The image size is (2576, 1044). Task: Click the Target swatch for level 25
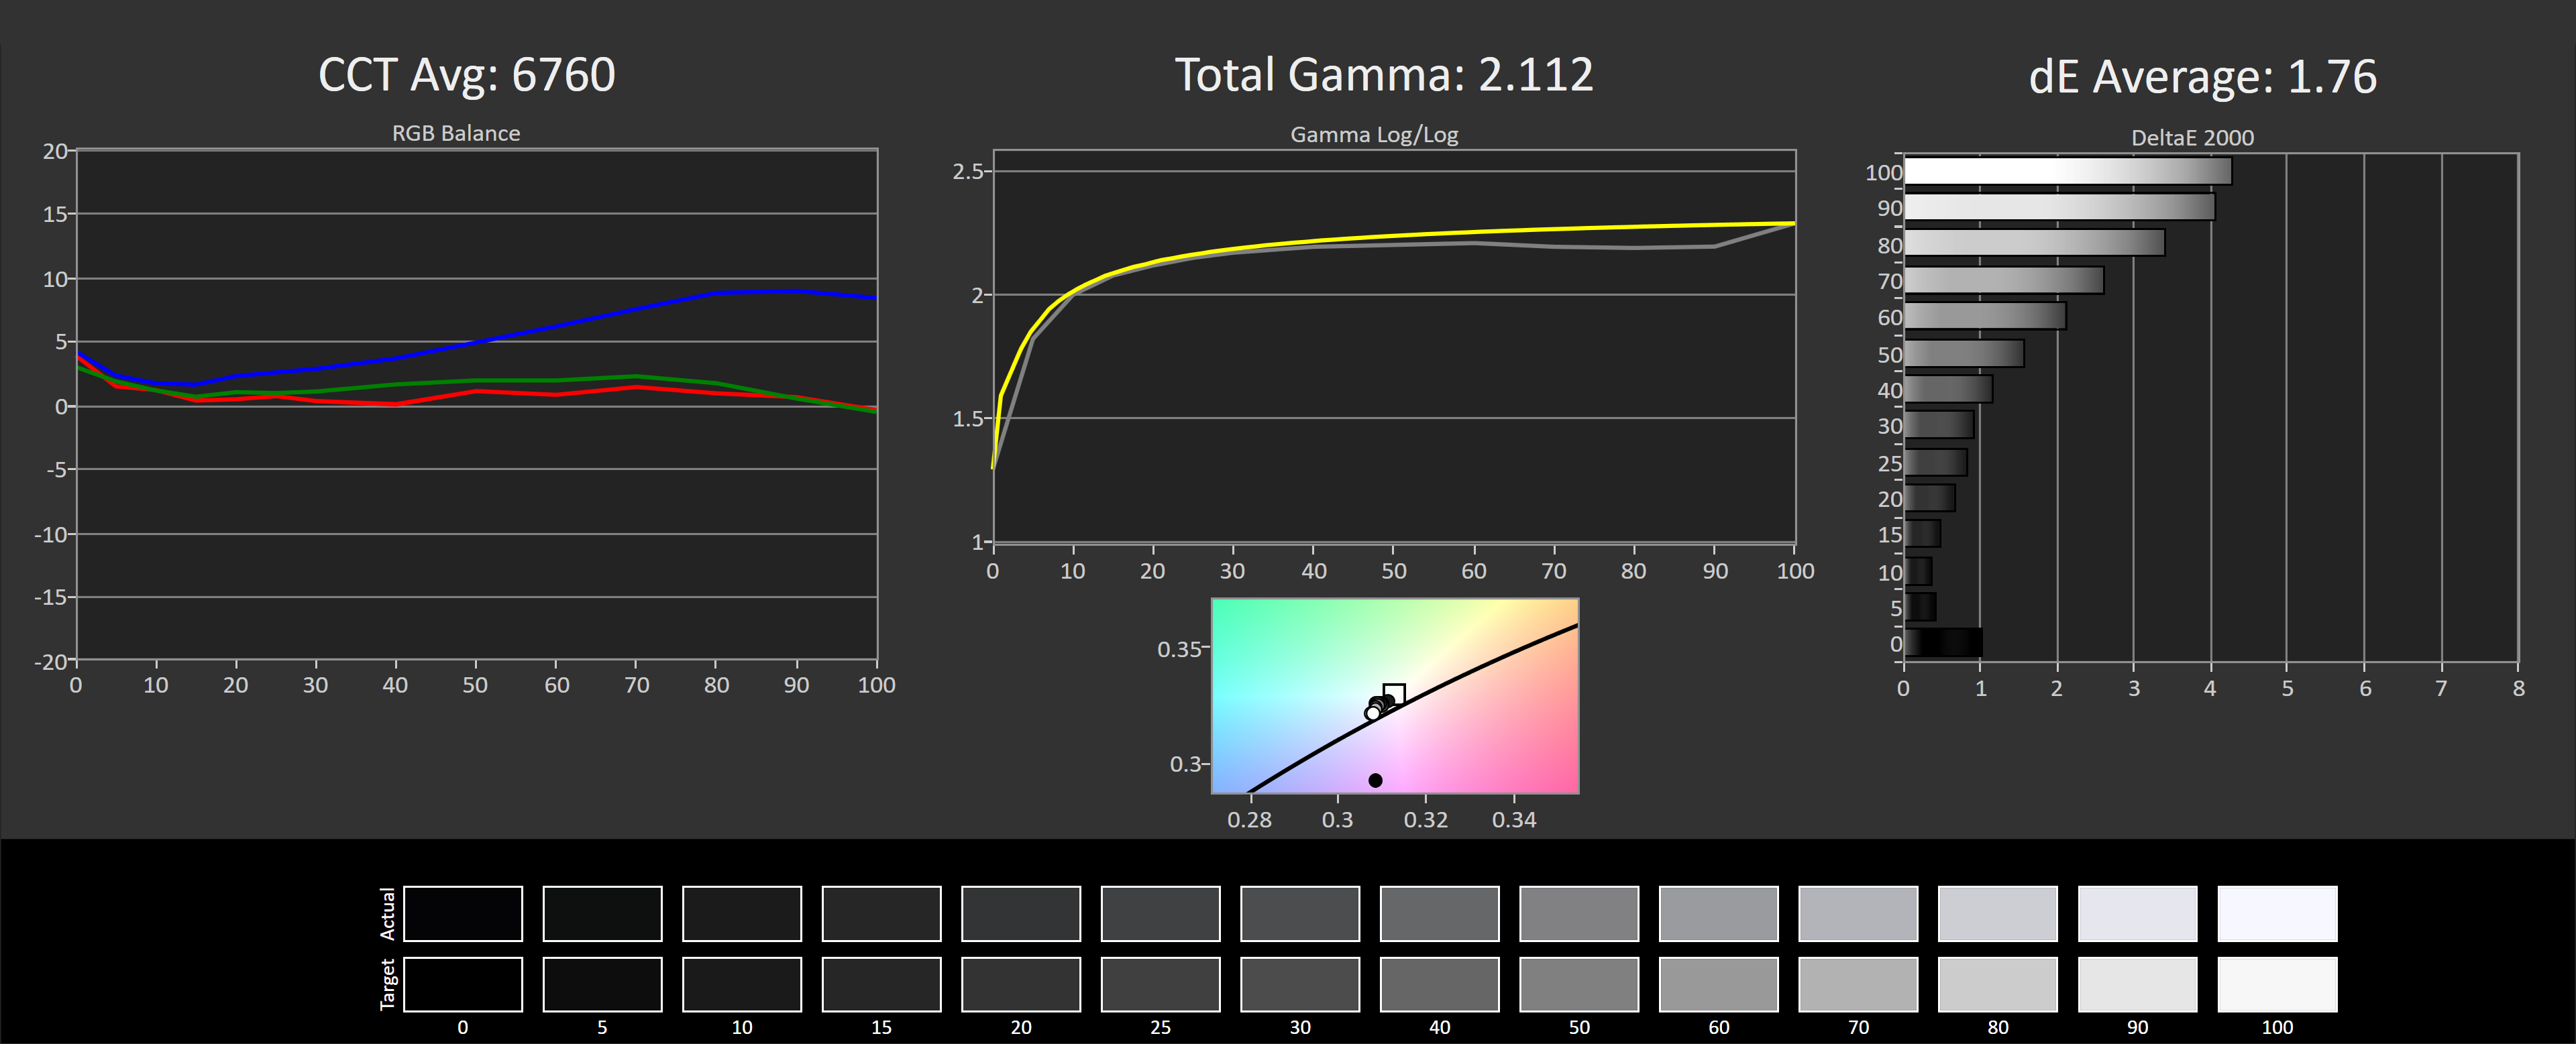(1160, 985)
